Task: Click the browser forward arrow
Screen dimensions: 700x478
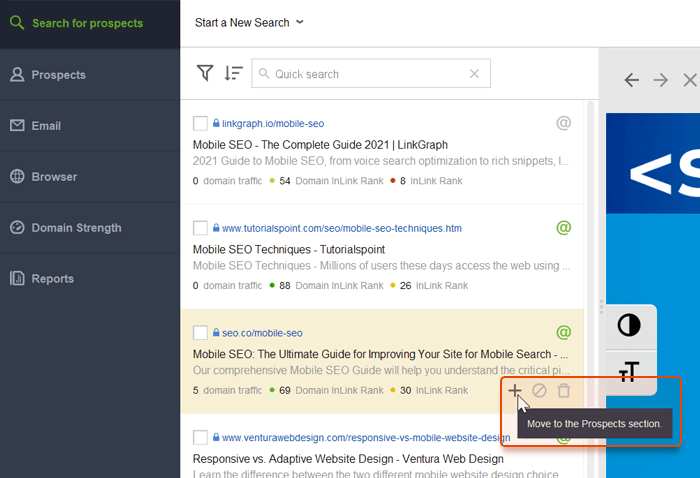Action: tap(660, 80)
